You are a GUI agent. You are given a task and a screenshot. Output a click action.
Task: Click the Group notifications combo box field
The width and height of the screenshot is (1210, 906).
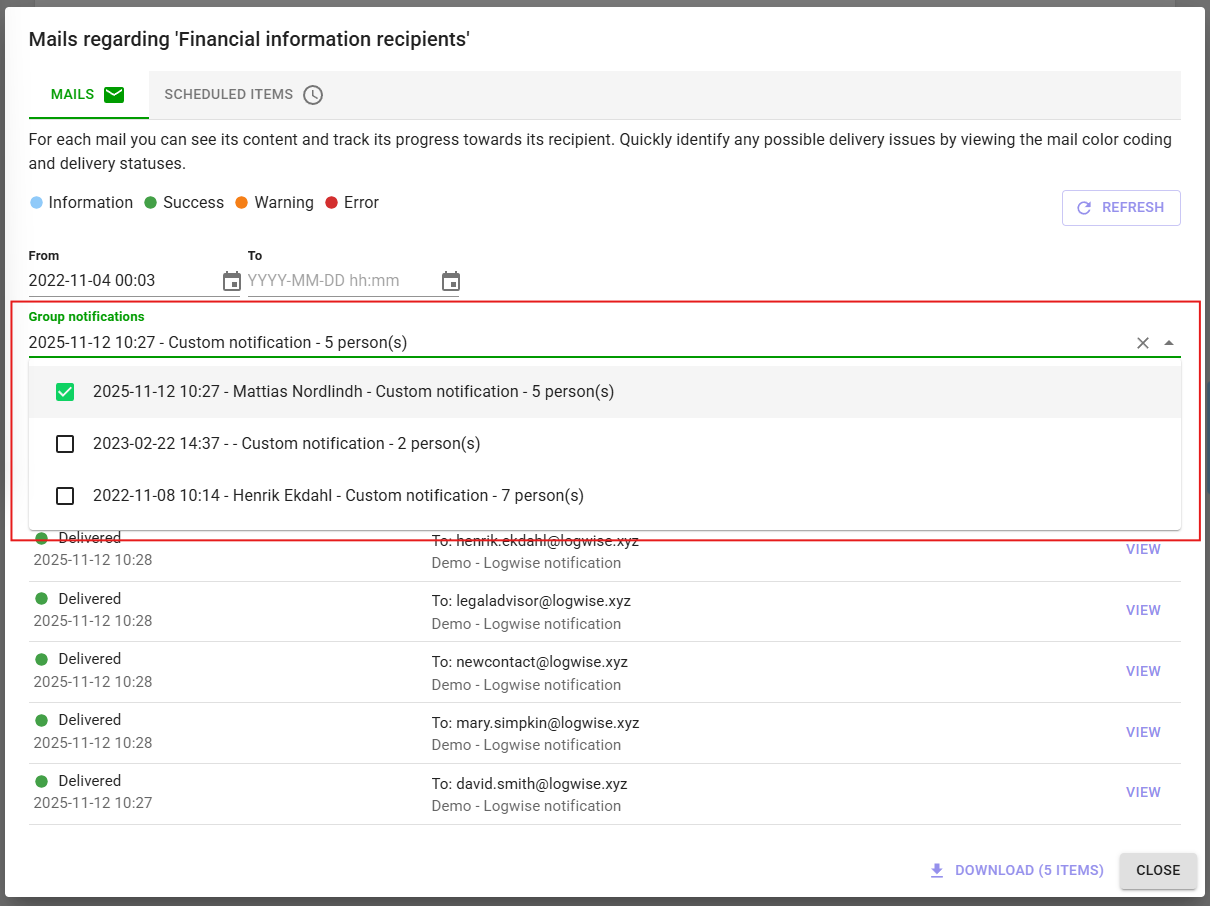570,343
